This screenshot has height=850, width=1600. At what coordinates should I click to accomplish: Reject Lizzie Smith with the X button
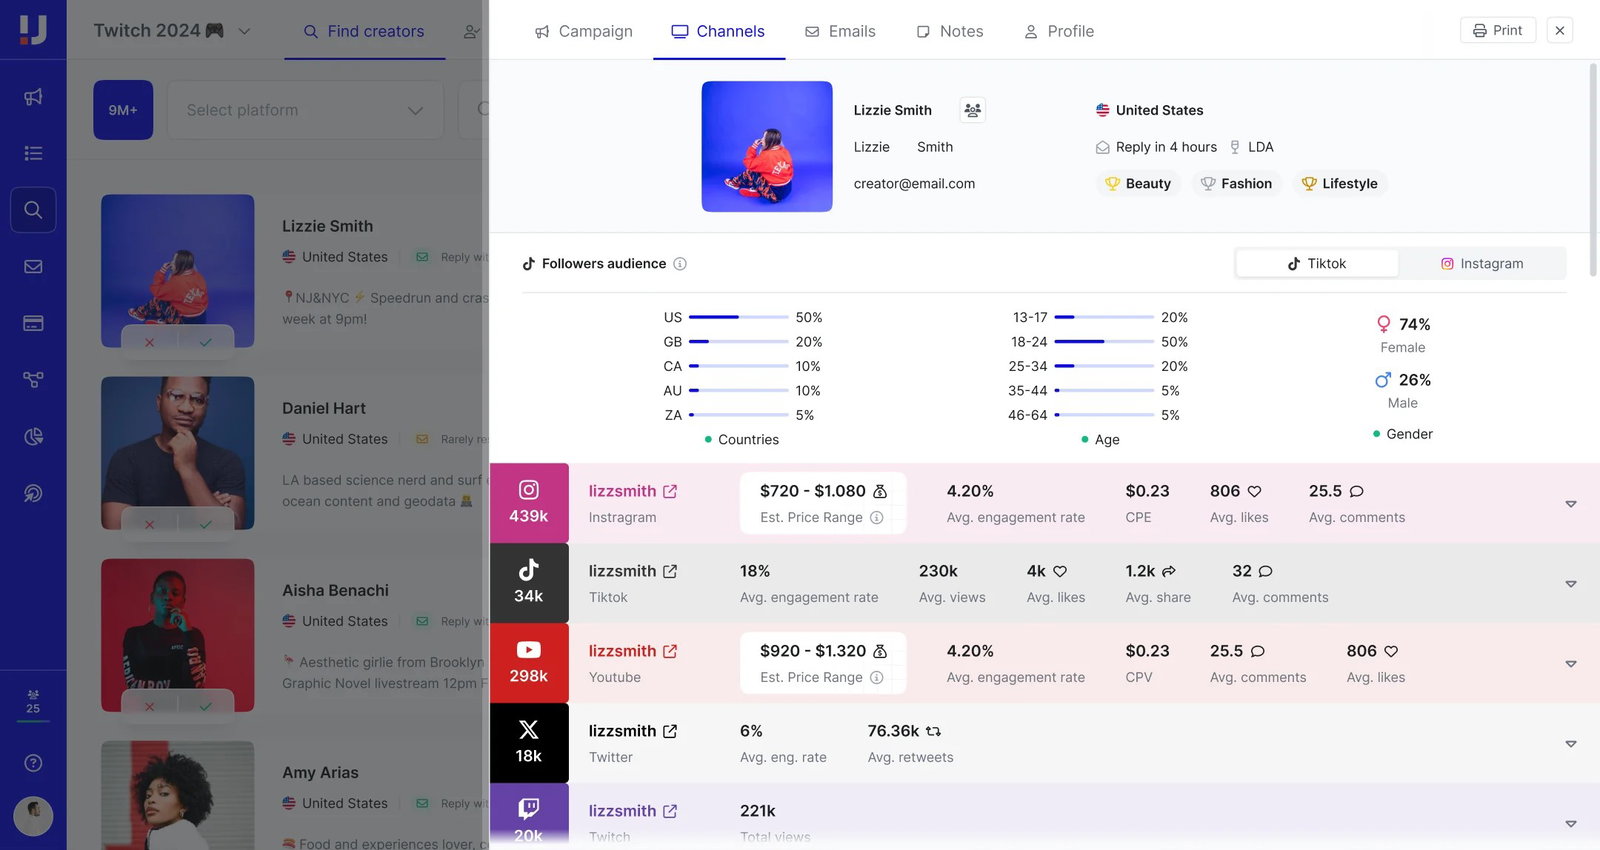pyautogui.click(x=149, y=342)
